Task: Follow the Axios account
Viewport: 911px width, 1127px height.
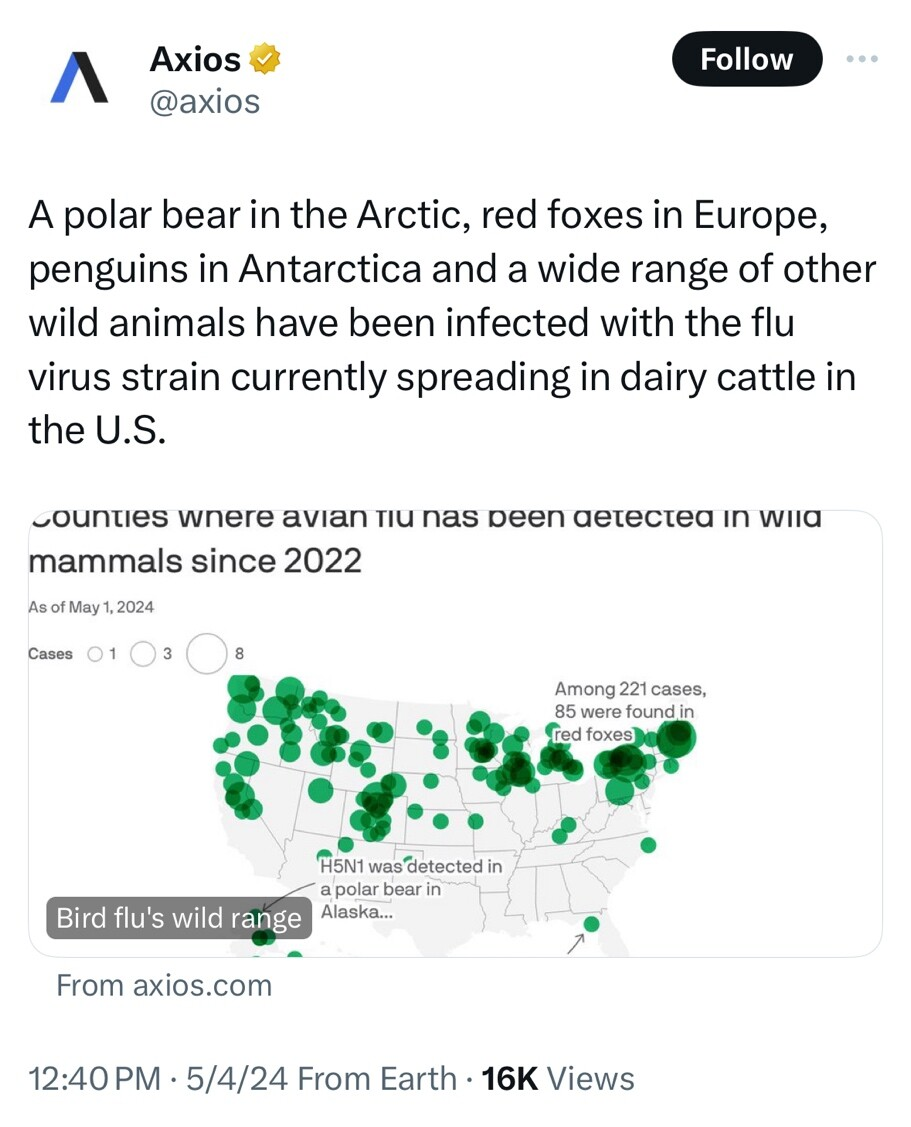Action: (x=746, y=59)
